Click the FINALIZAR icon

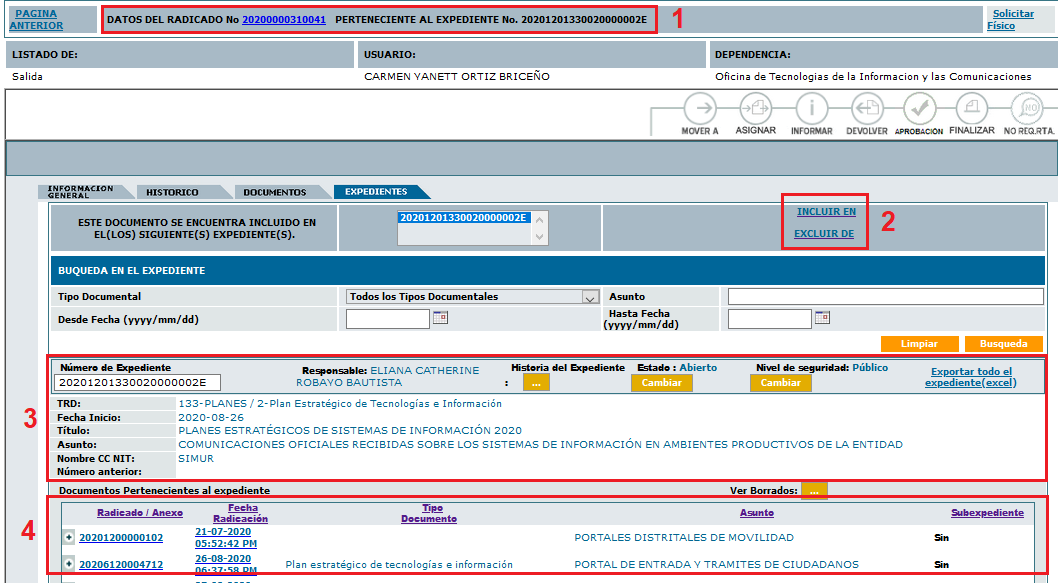click(x=972, y=108)
